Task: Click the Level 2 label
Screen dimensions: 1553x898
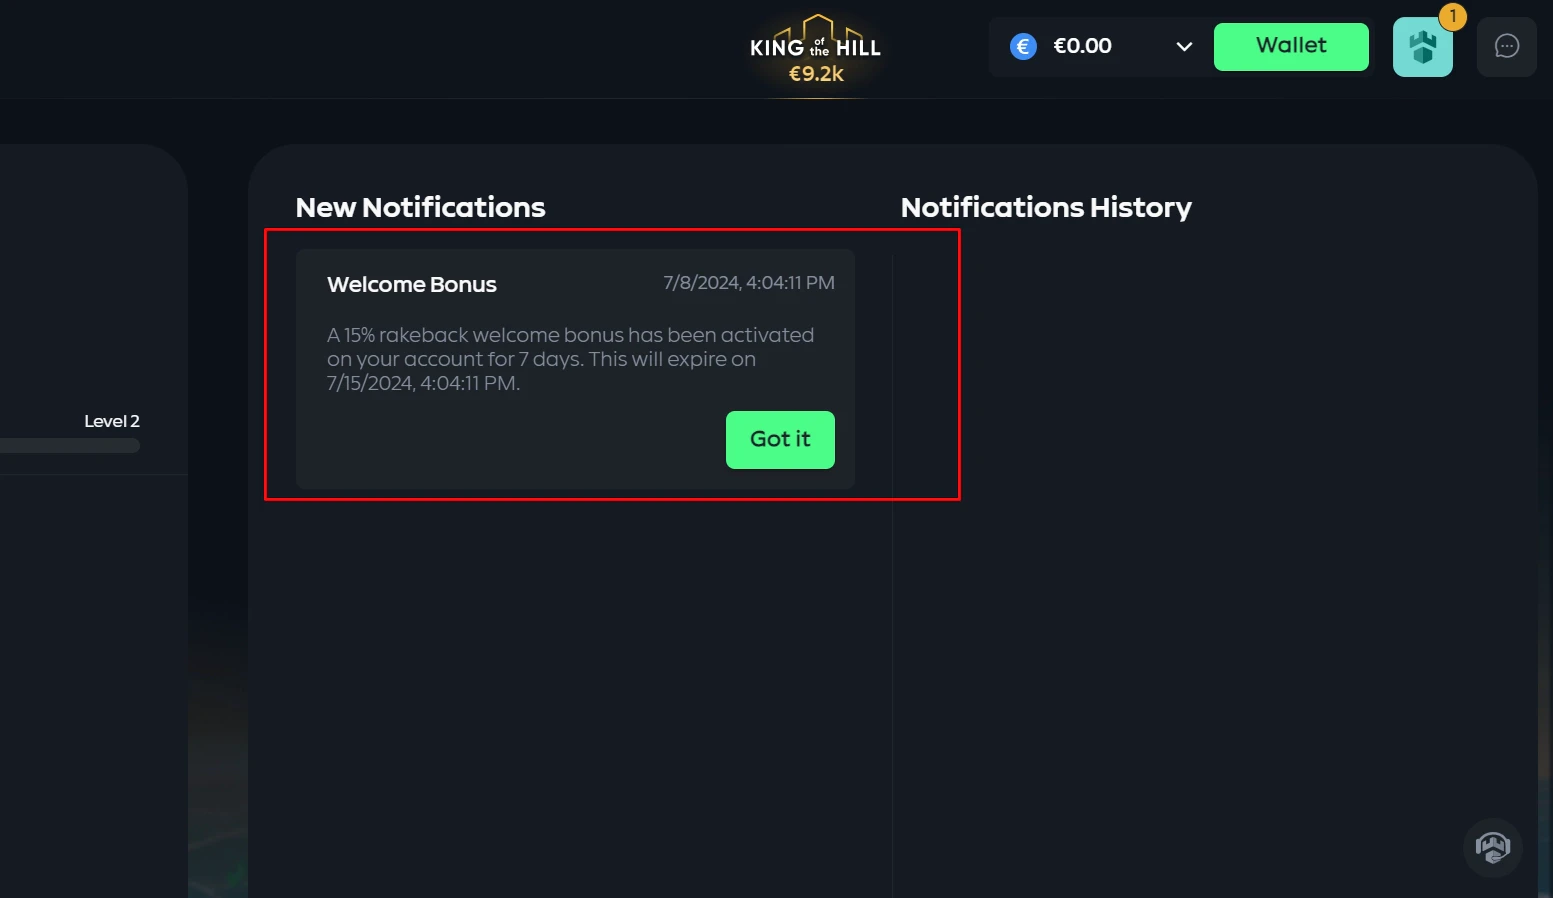Action: point(112,421)
